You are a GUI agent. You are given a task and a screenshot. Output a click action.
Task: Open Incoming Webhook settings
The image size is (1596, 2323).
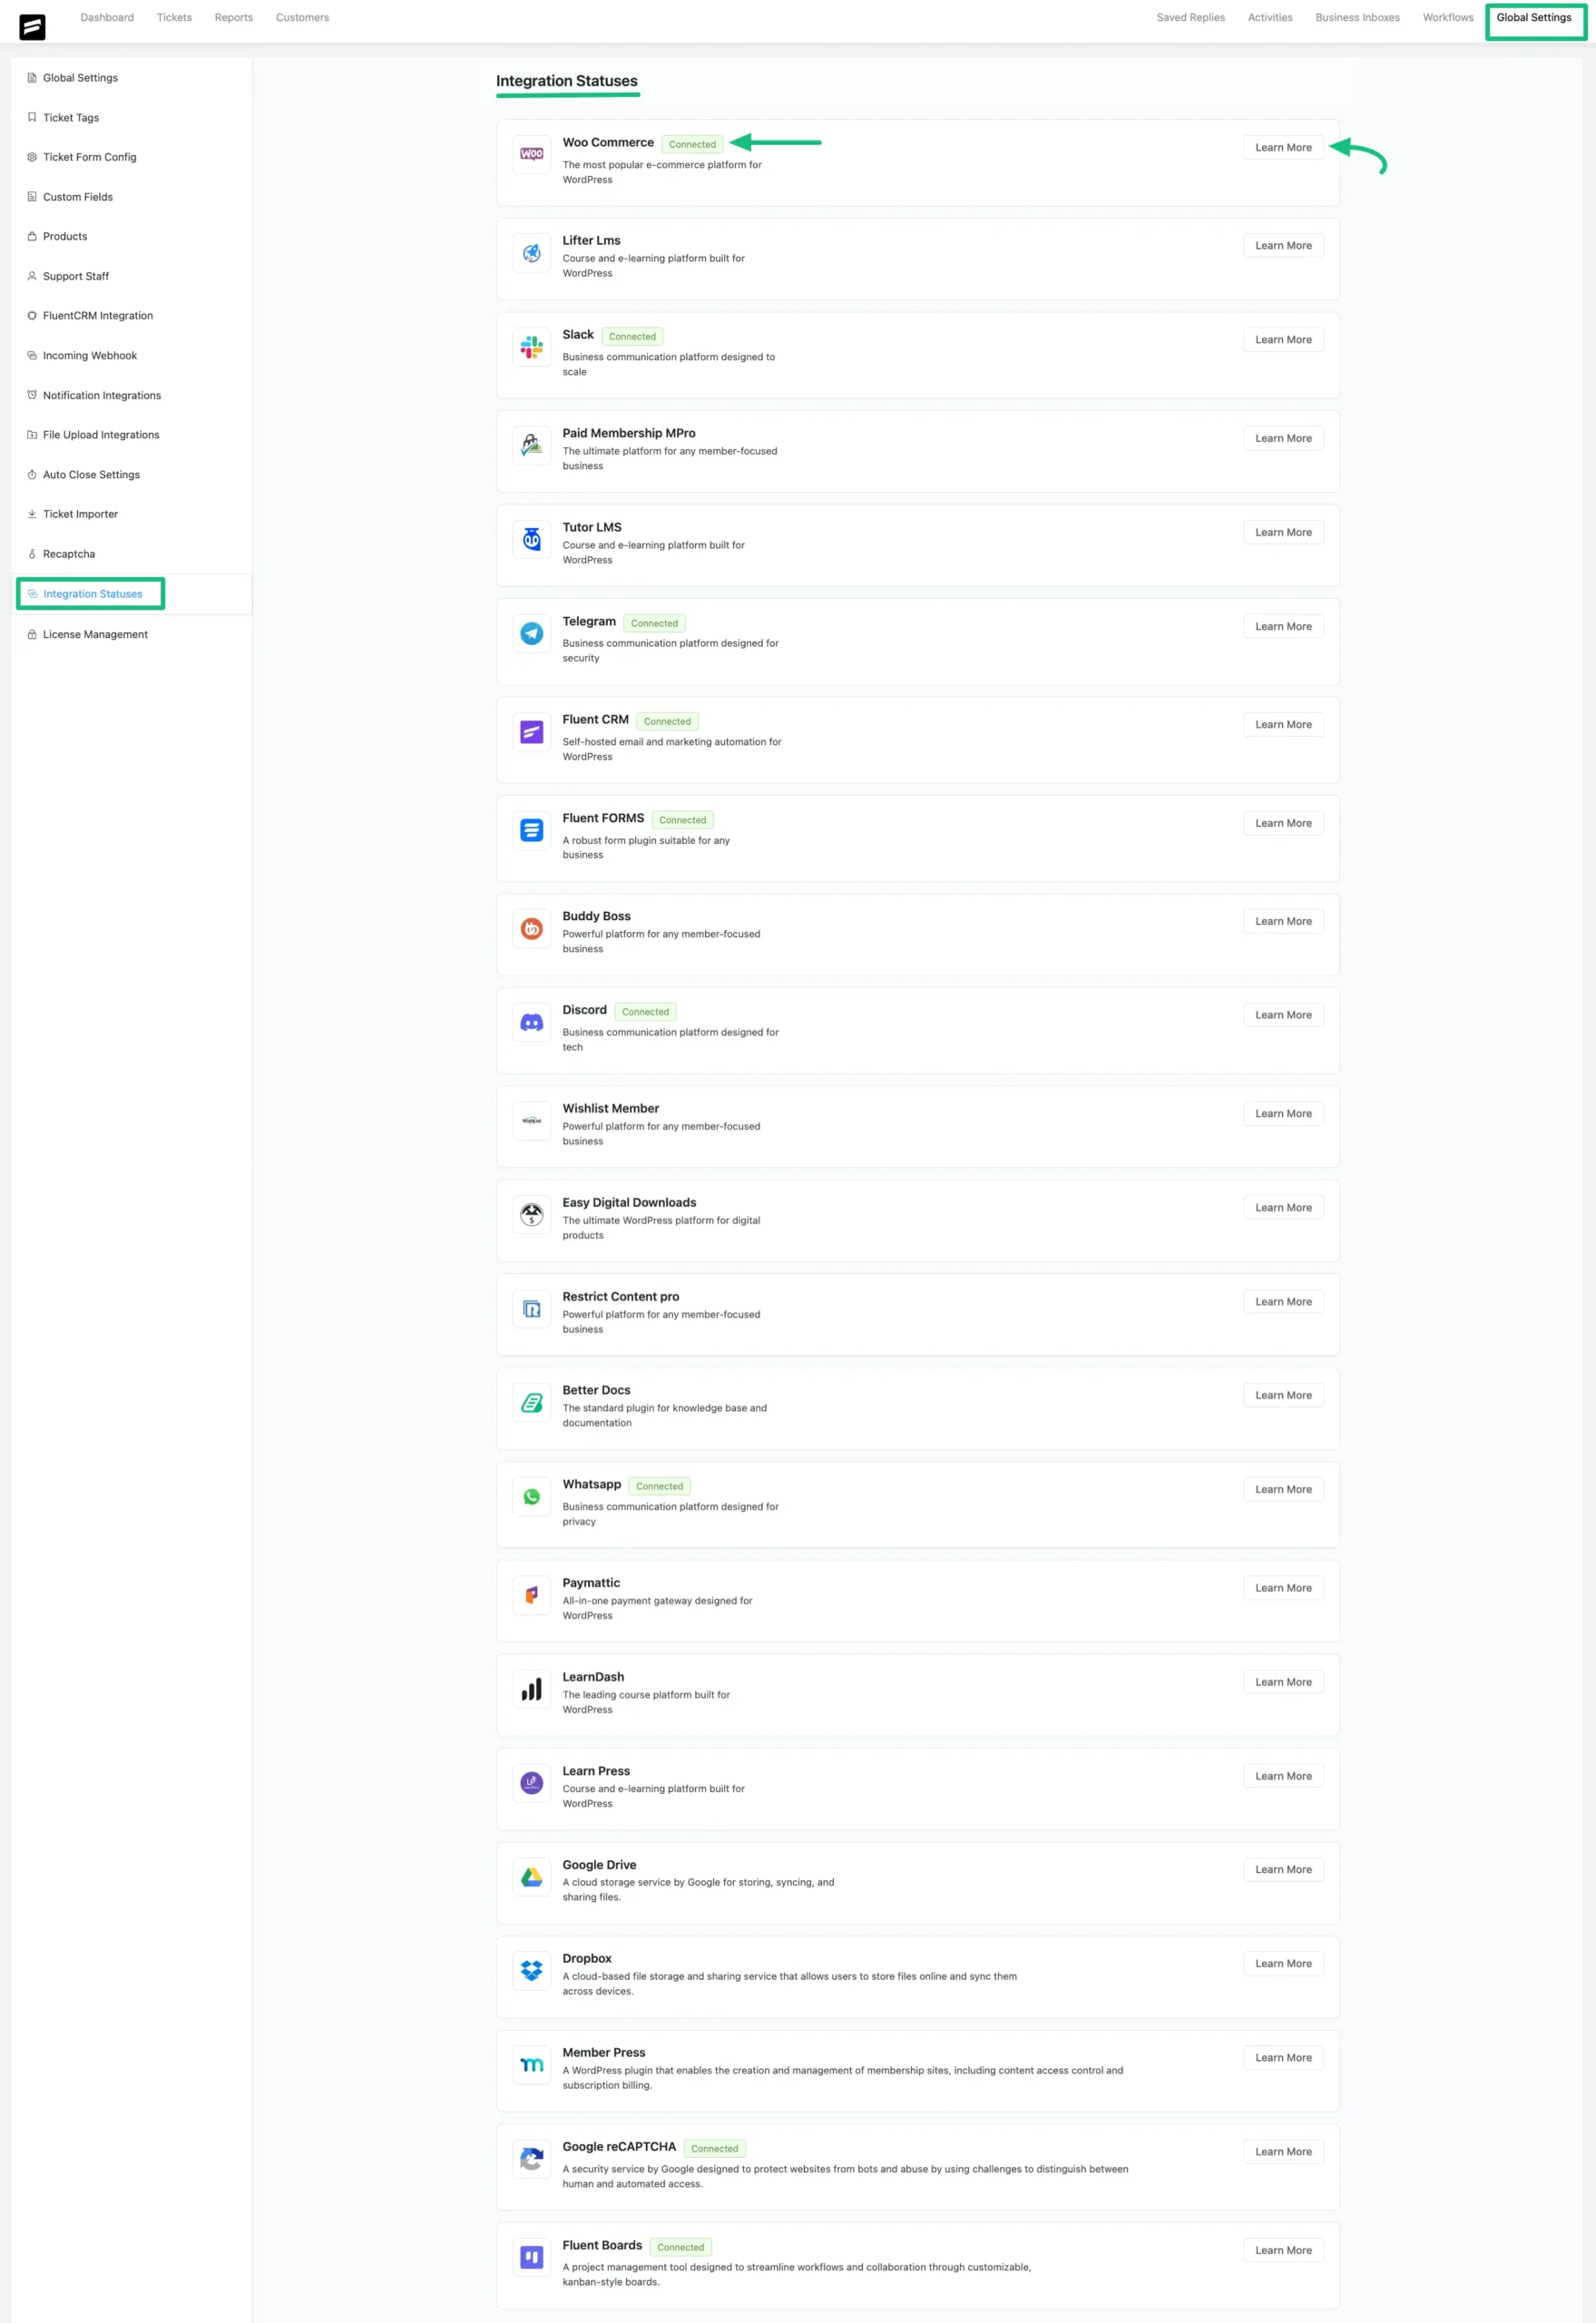[90, 356]
